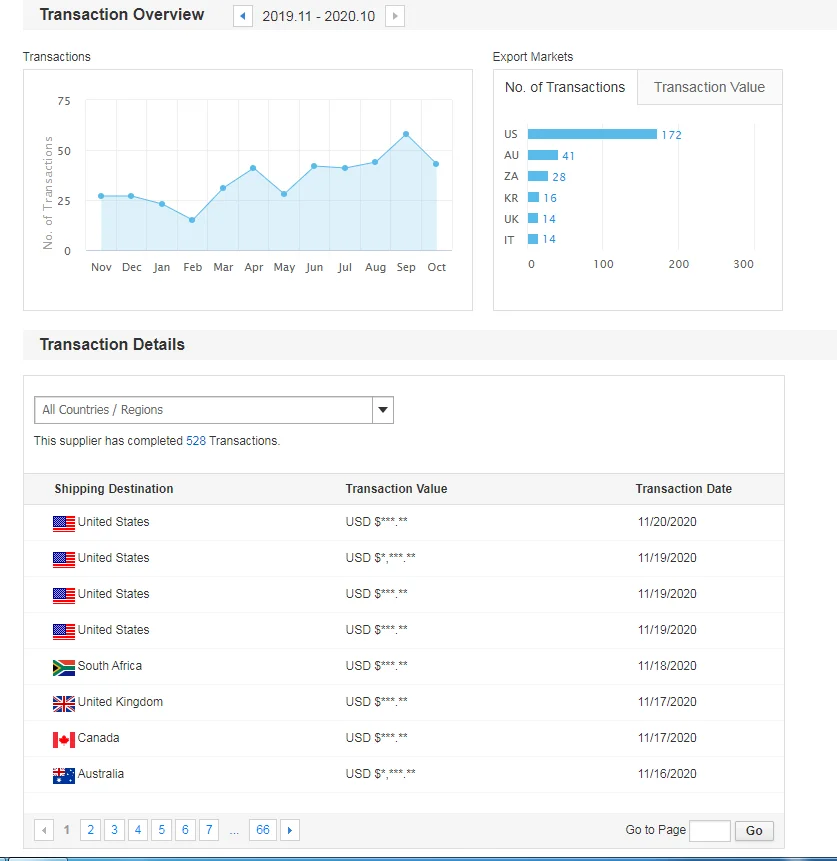Click the previous date range arrow
Viewport: 837px width, 861px height.
click(243, 16)
